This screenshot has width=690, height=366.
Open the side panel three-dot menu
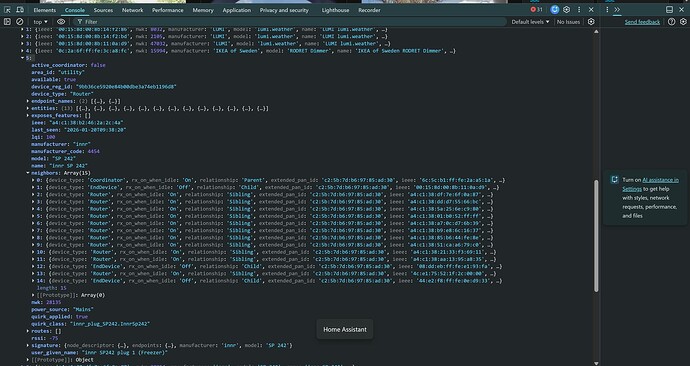pos(607,10)
